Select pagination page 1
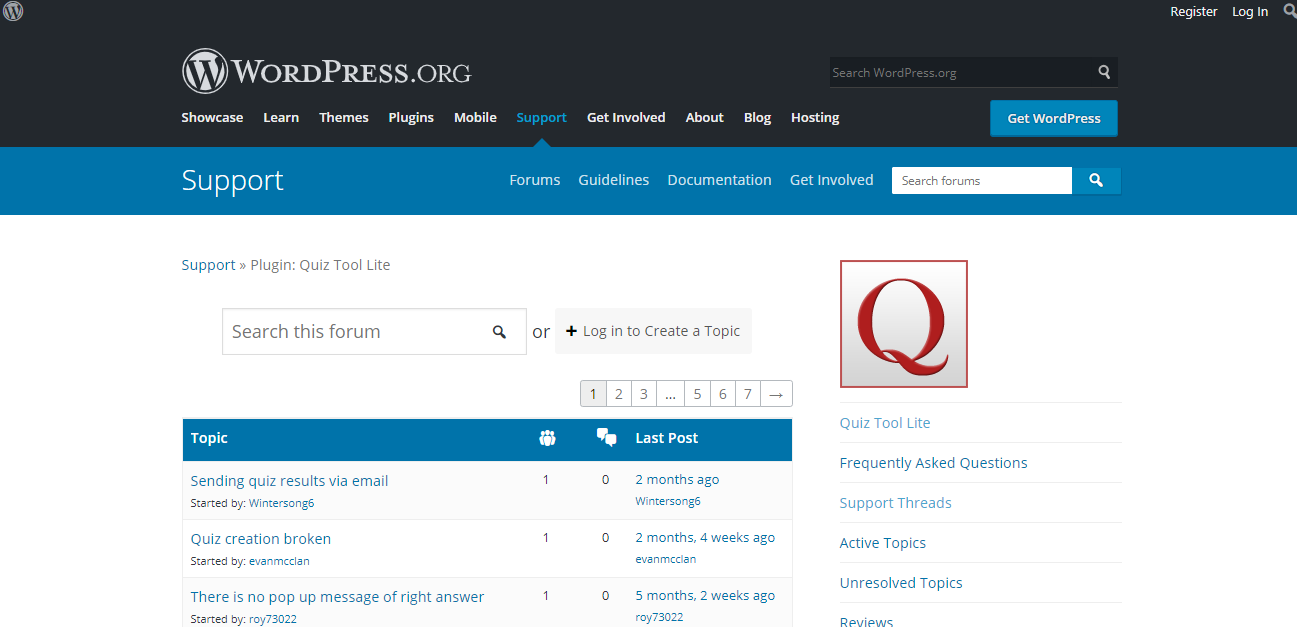The width and height of the screenshot is (1297, 627). point(593,394)
